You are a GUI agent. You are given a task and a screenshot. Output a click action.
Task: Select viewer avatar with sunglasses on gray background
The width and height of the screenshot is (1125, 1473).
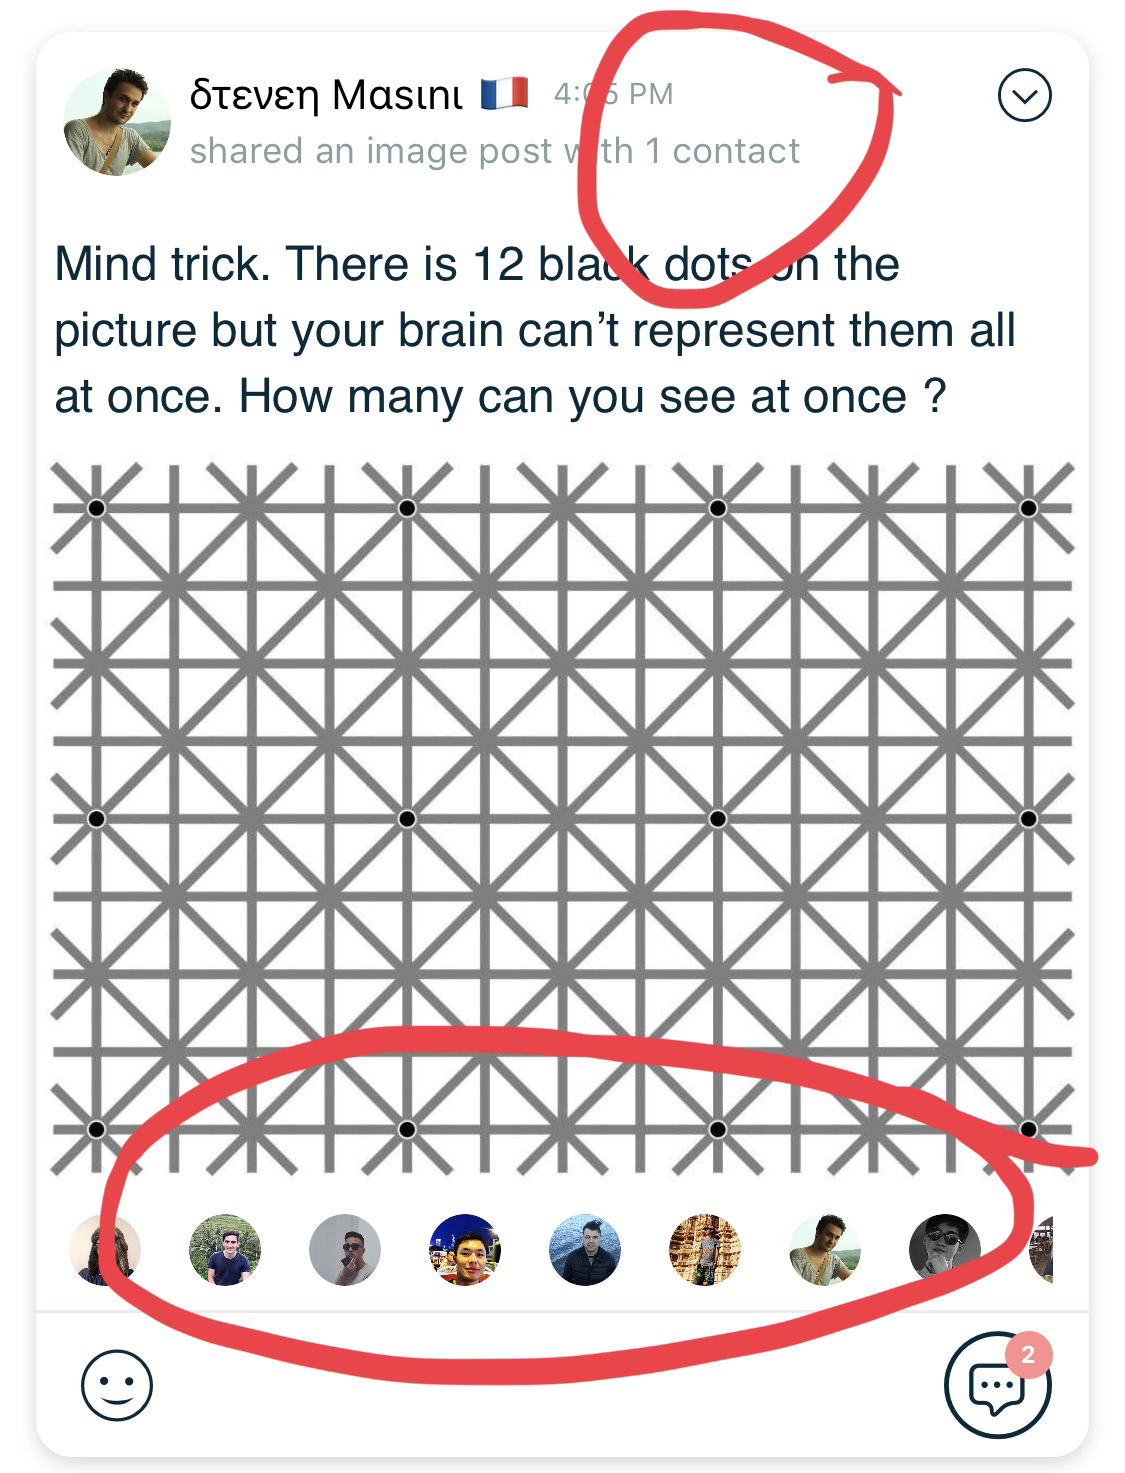(x=345, y=1250)
